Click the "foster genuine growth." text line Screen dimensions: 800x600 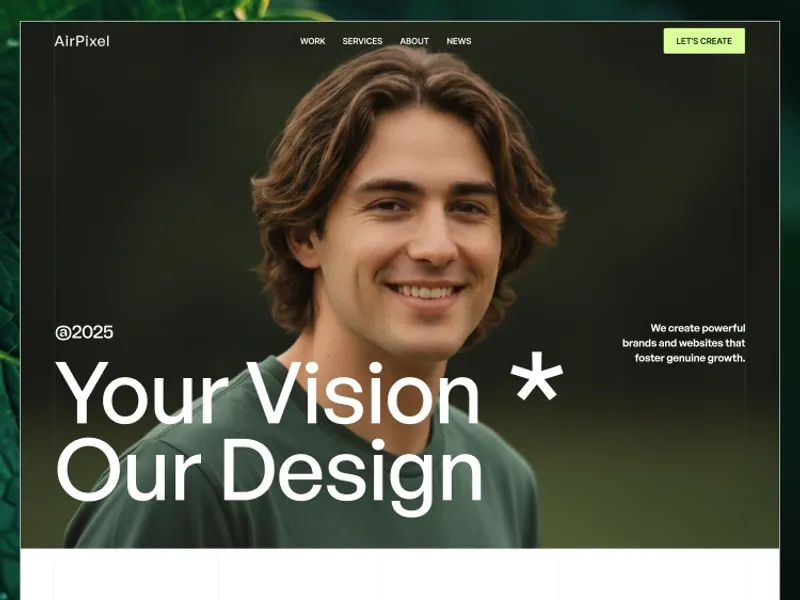pos(690,358)
